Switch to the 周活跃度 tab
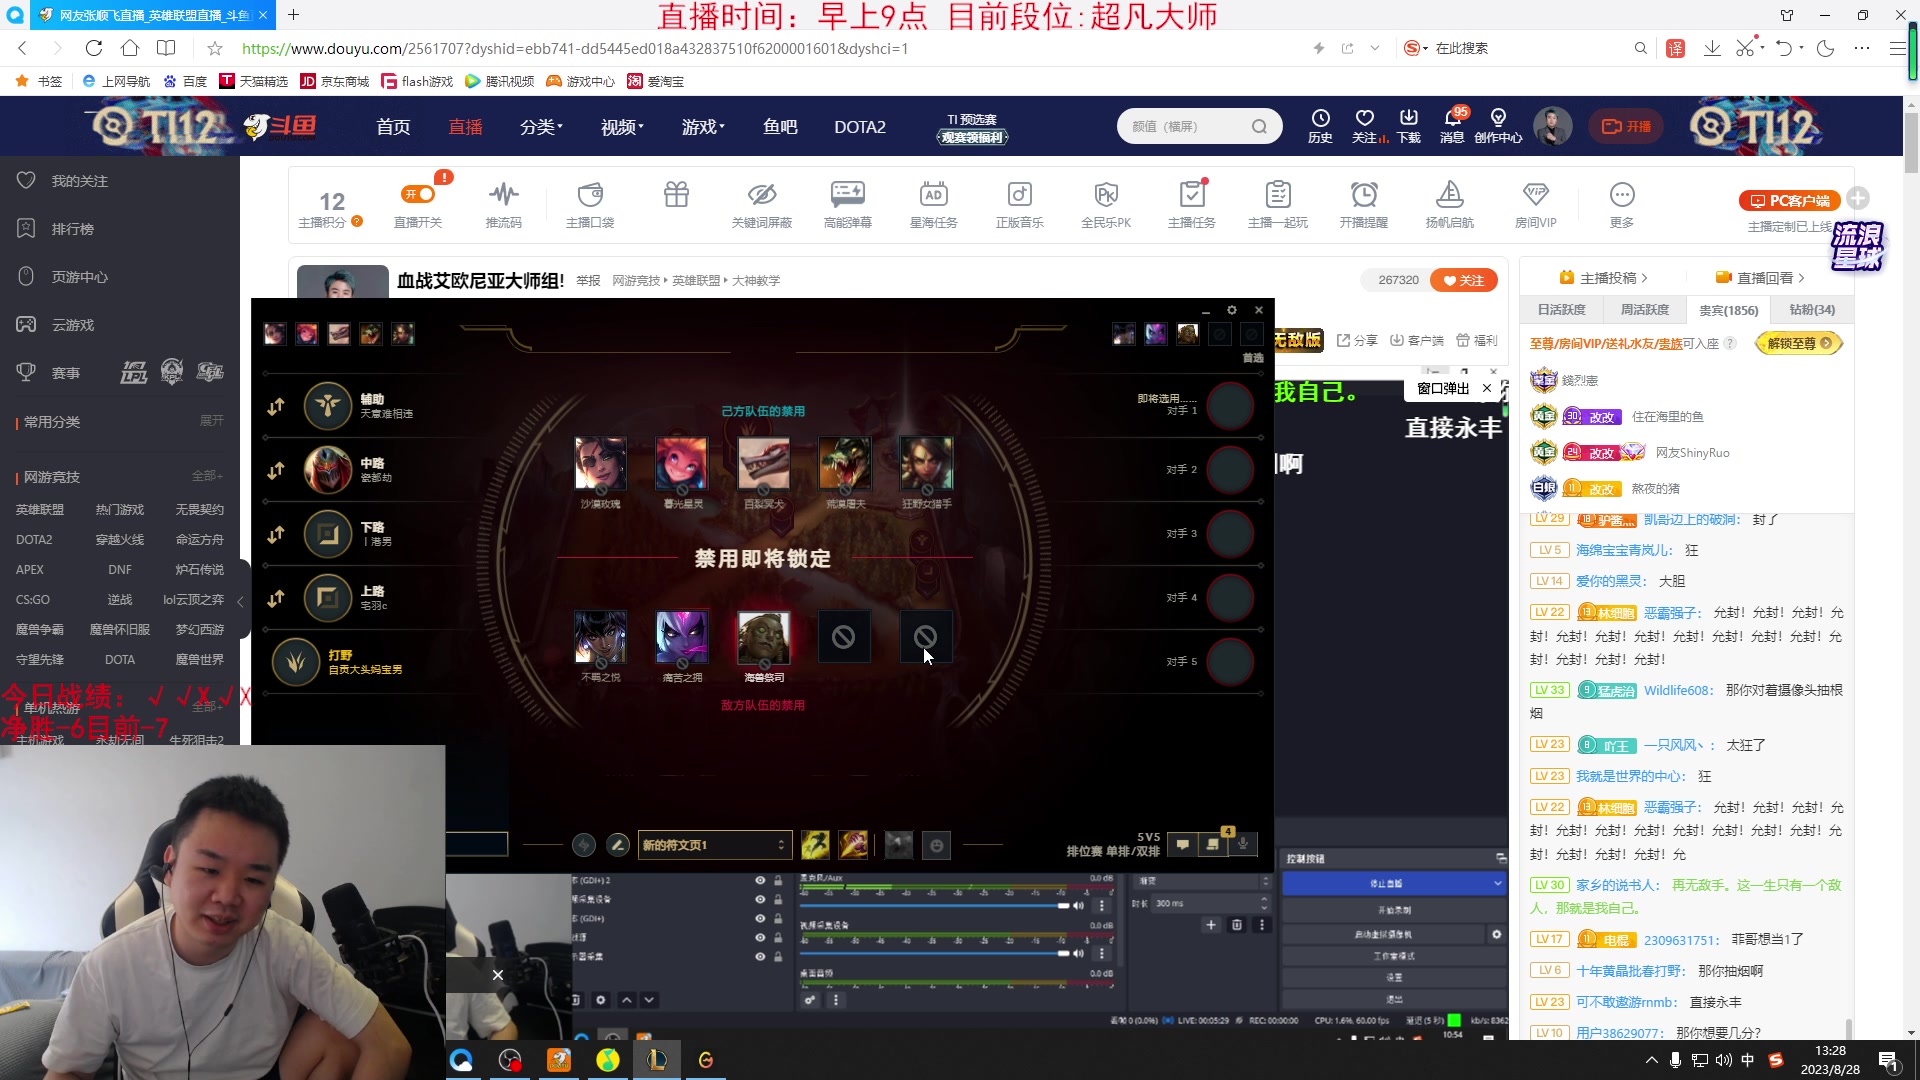 1645,310
